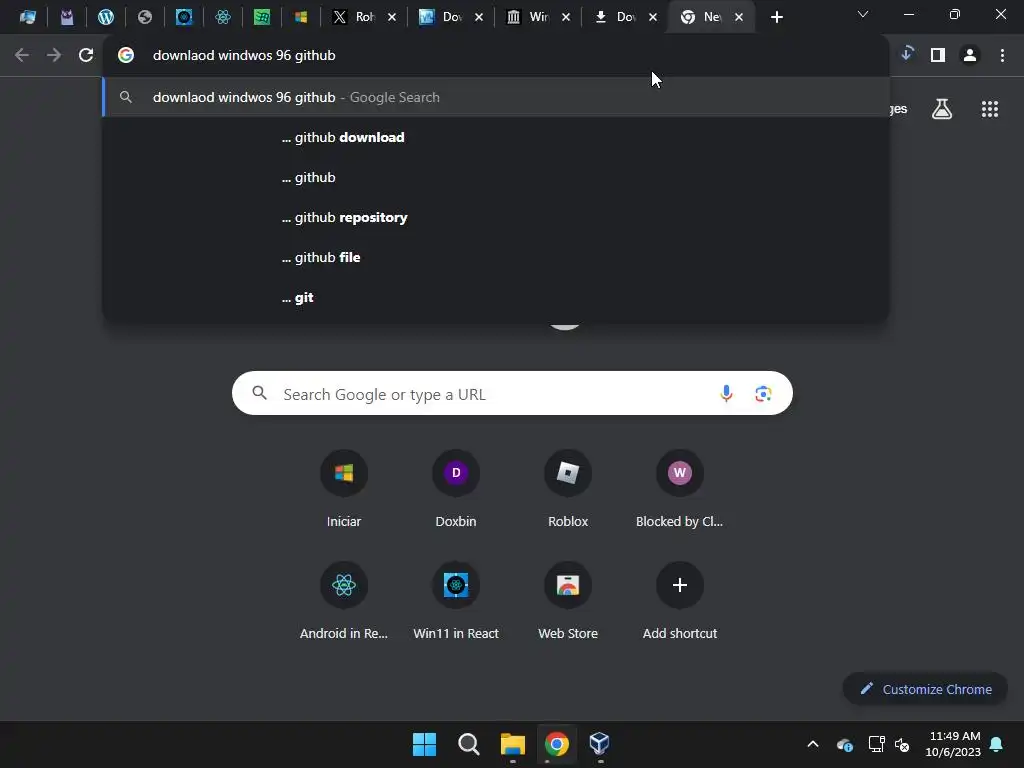1024x768 pixels.
Task: Open the Google apps grid
Action: (990, 109)
